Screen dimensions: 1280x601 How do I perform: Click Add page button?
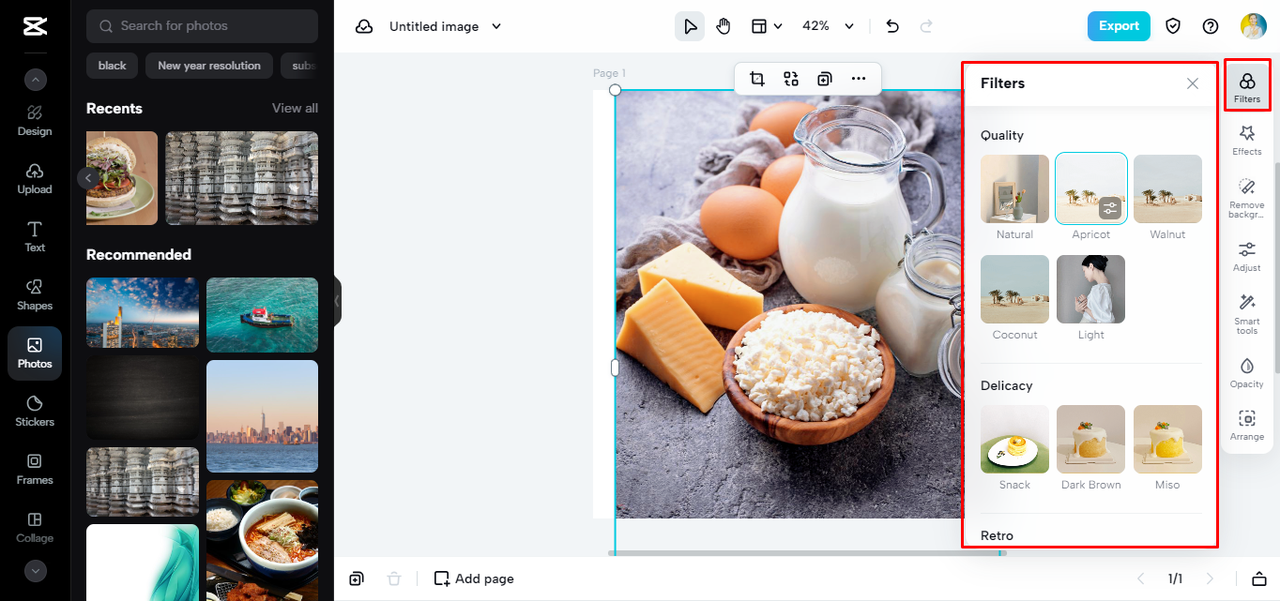click(474, 579)
